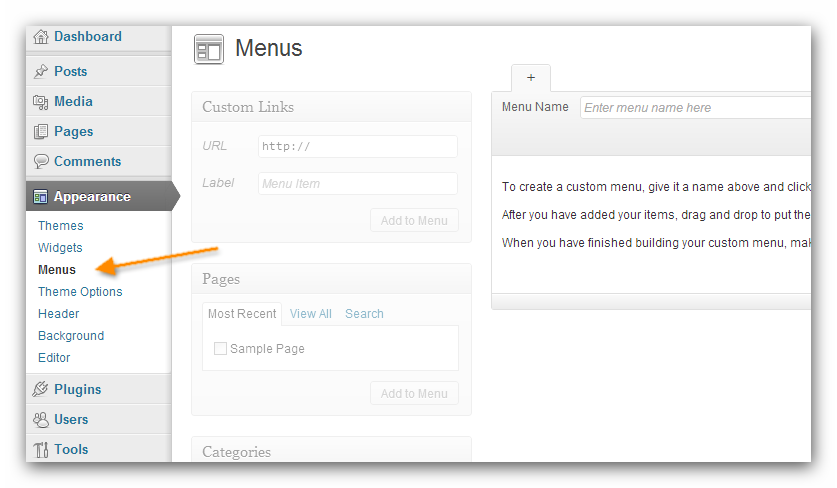Viewport: 837px width, 488px height.
Task: Open the Comments menu label
Action: (x=88, y=161)
